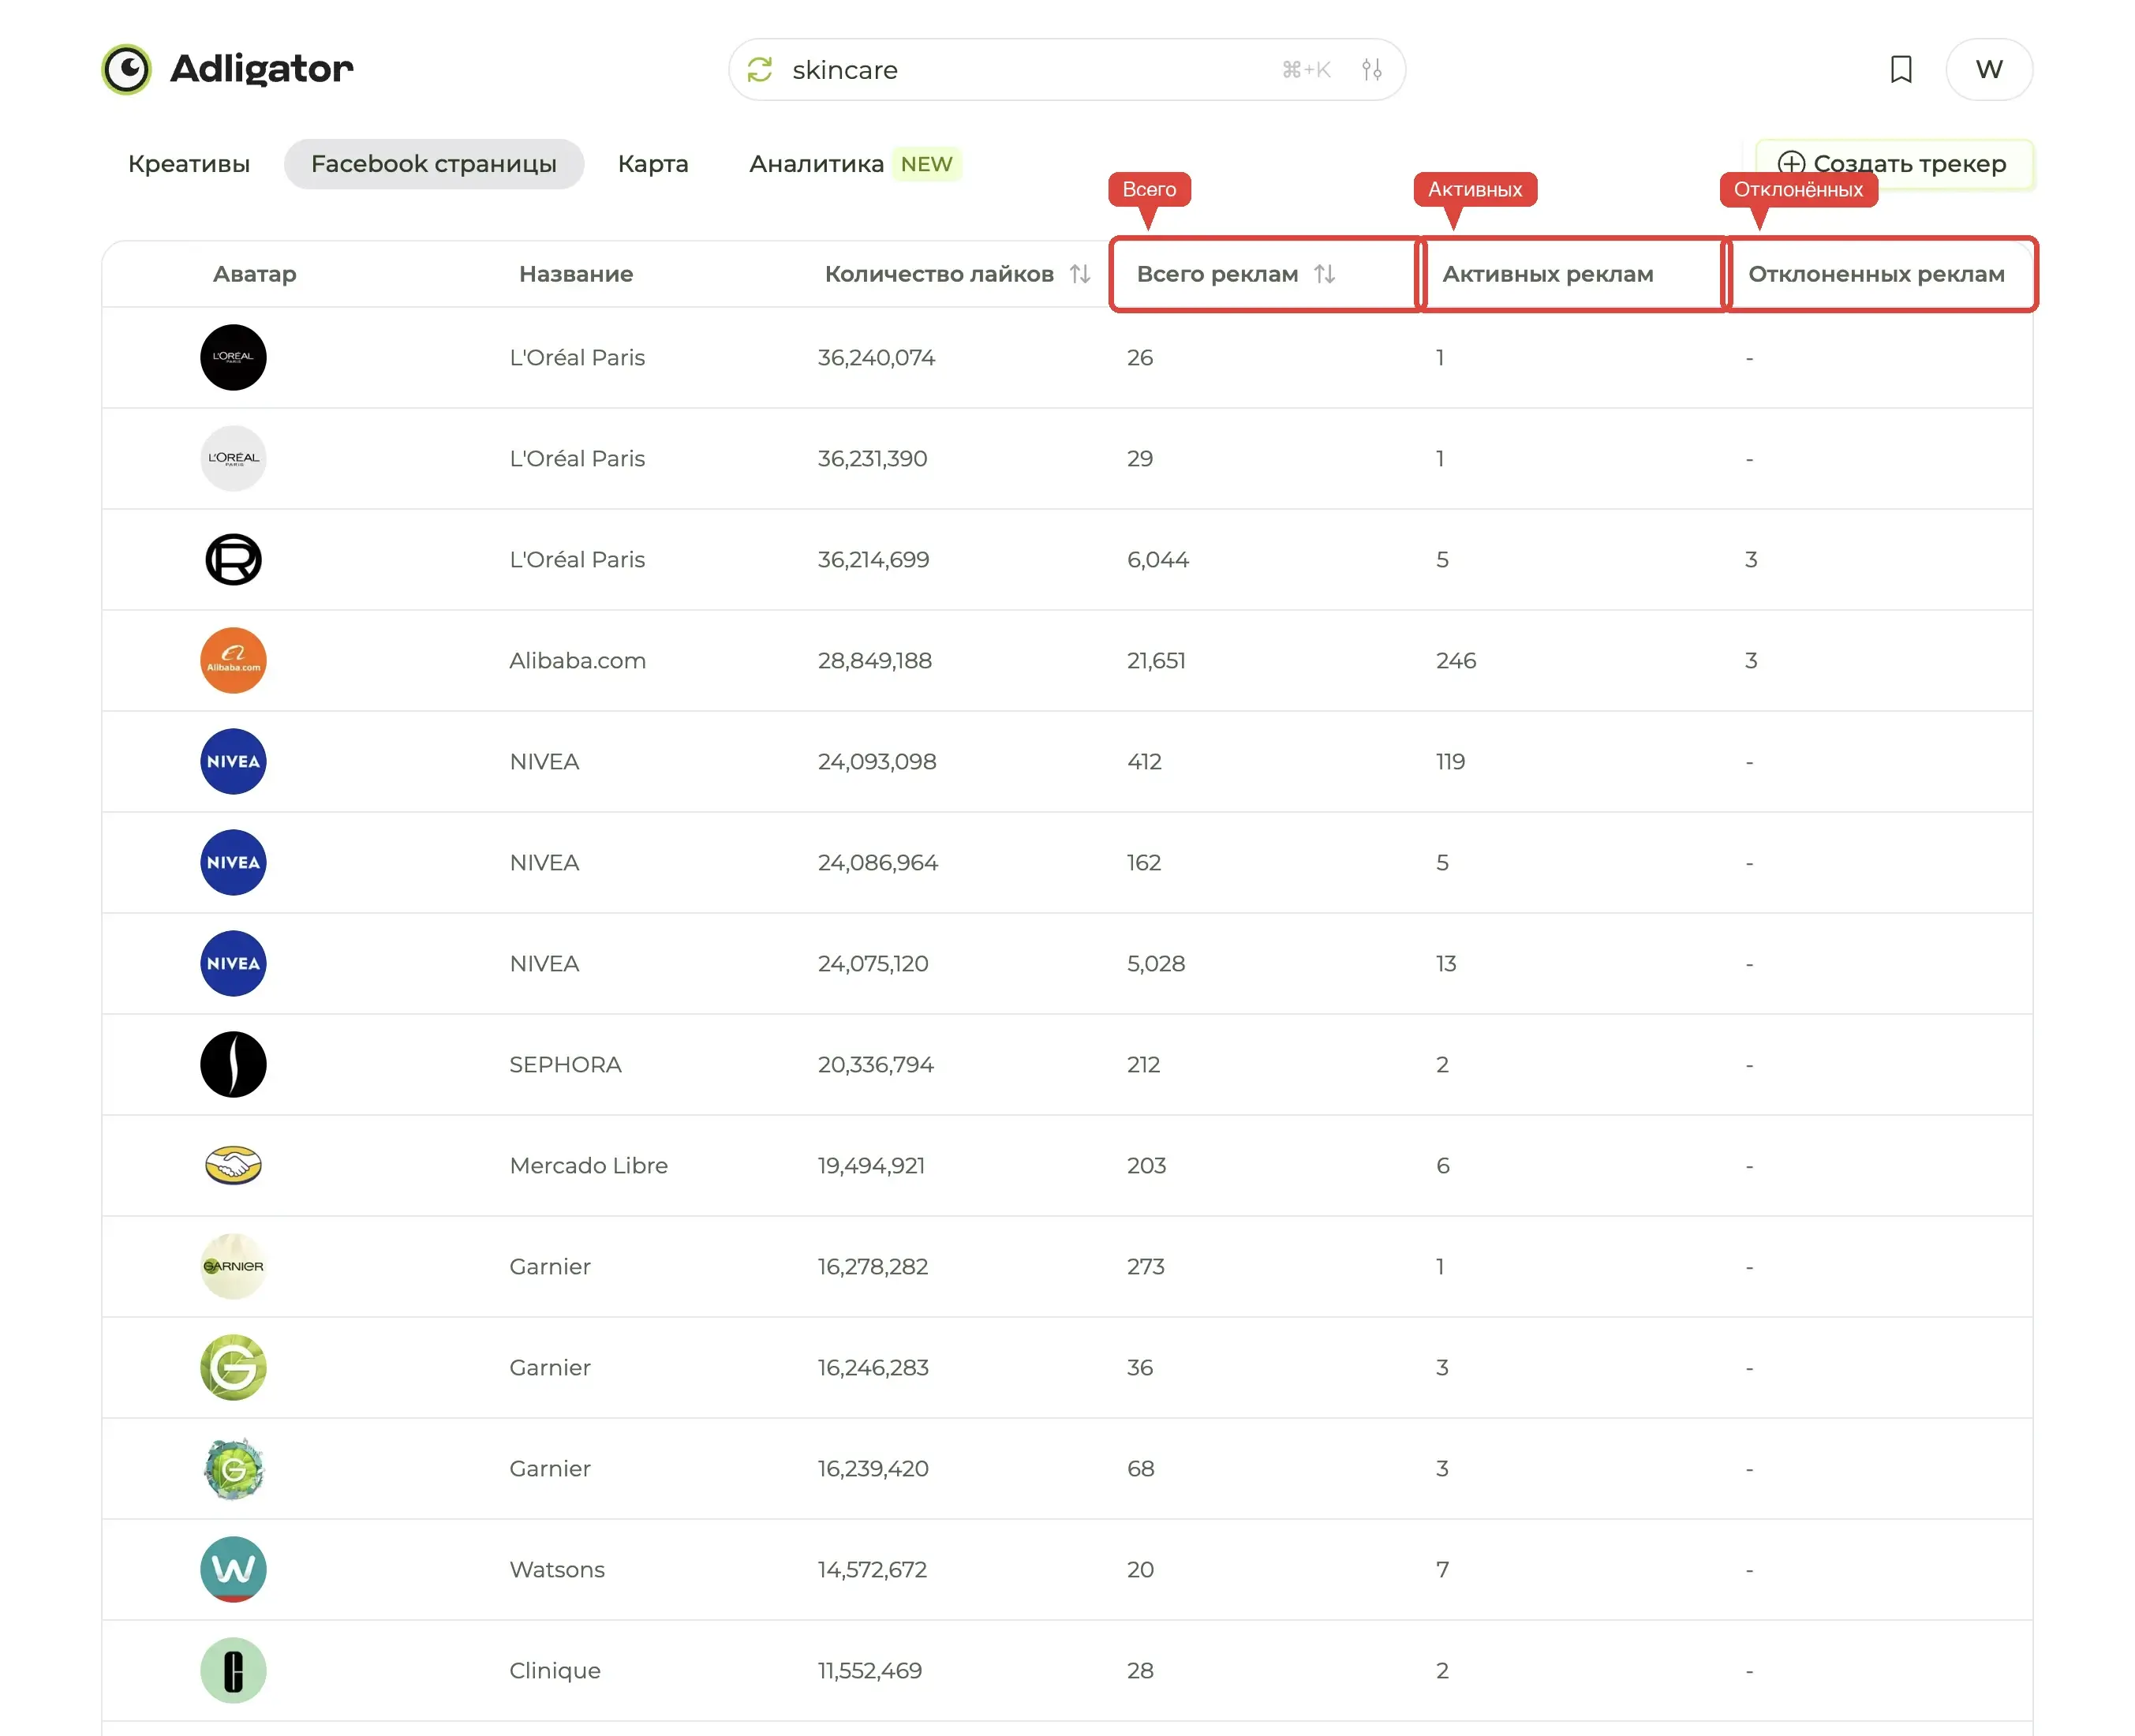
Task: Open the Watsons page name
Action: [557, 1569]
